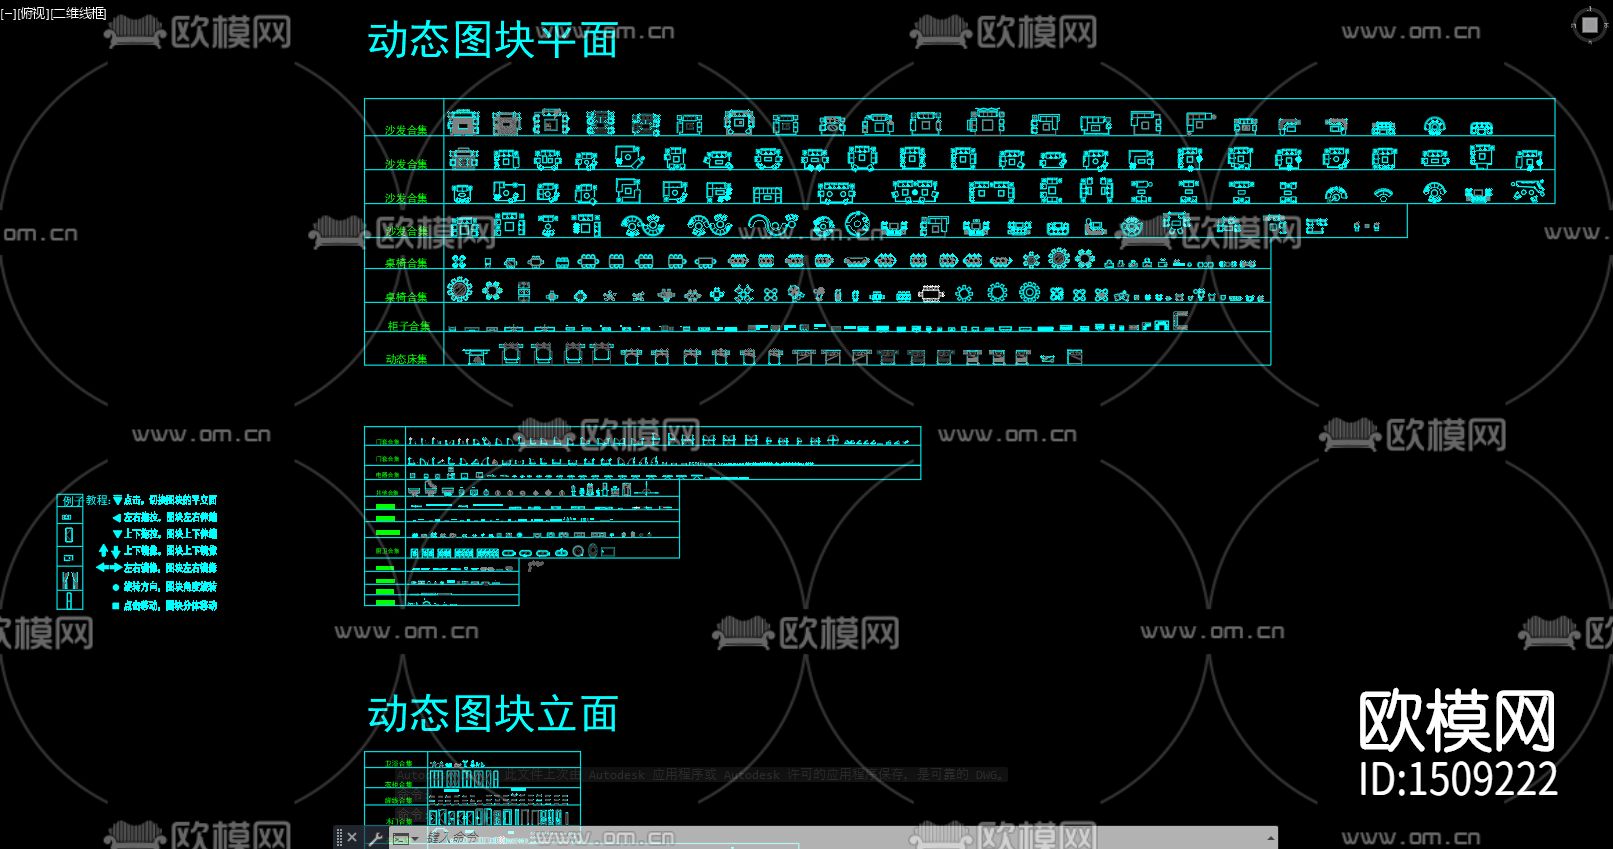Click the 教程 tutorial label
Viewport: 1613px width, 849px height.
point(98,500)
